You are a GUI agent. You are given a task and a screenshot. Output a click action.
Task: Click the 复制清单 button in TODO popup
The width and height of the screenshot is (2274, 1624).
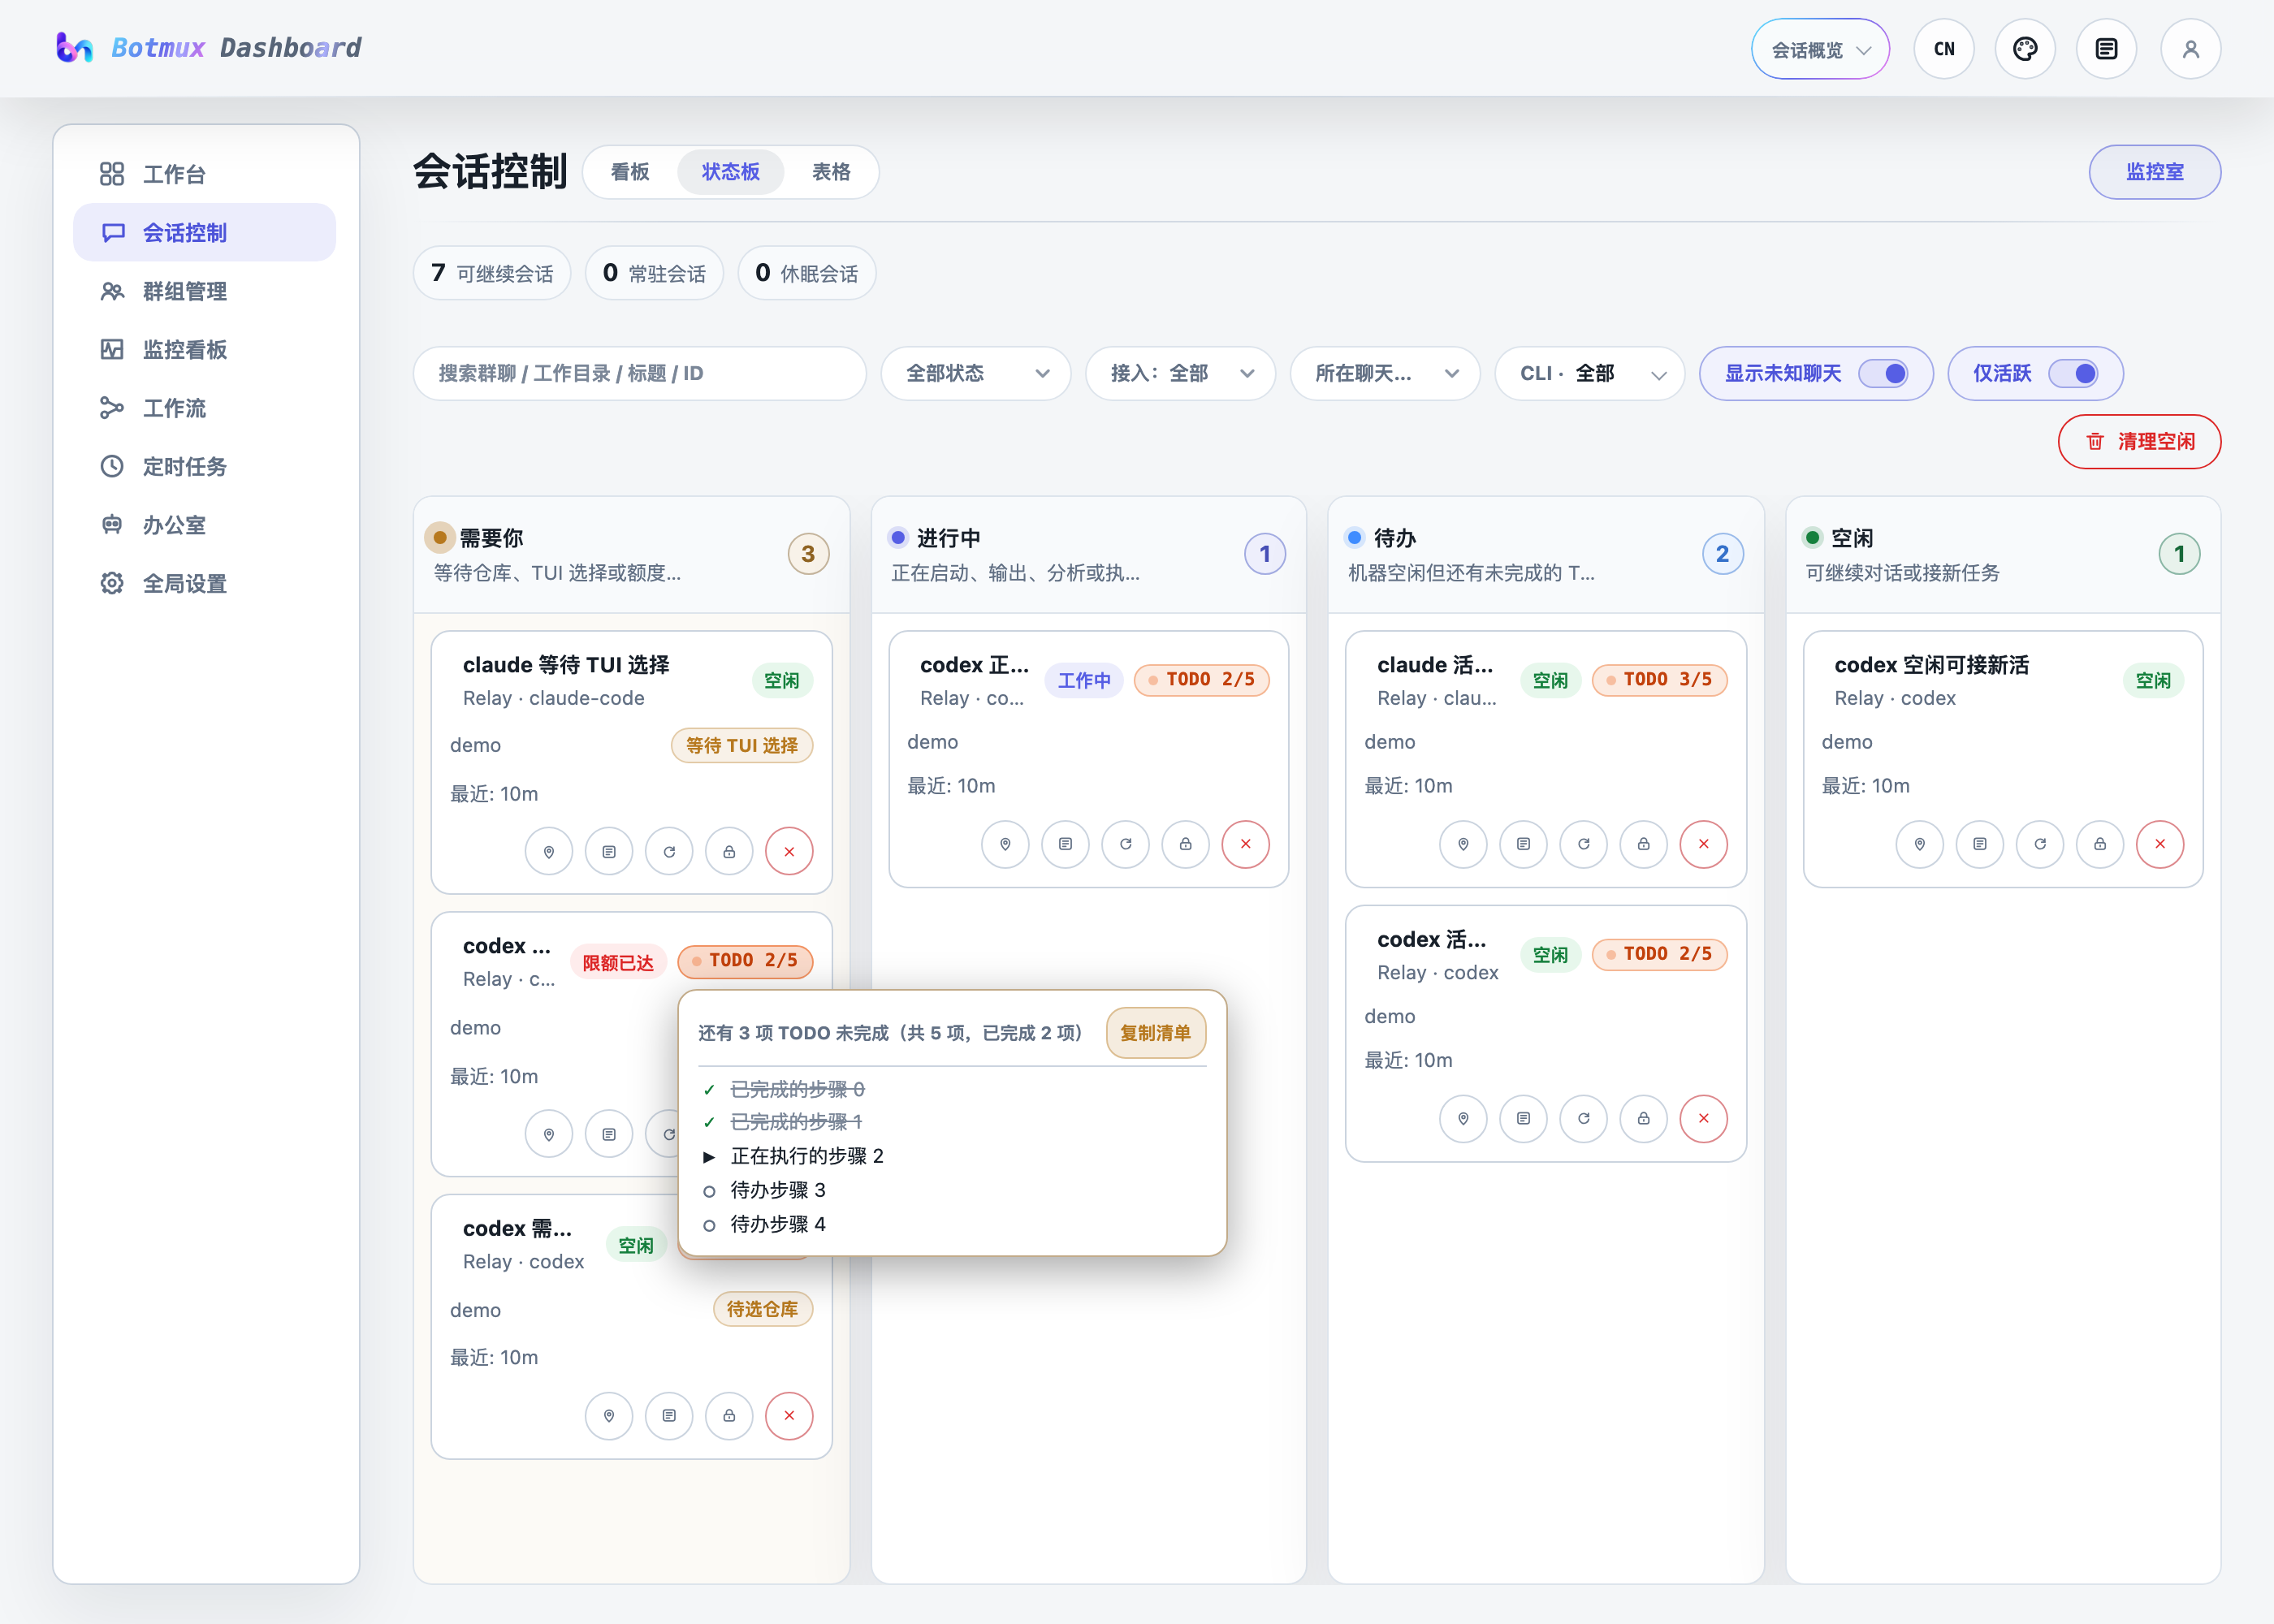[1155, 1033]
